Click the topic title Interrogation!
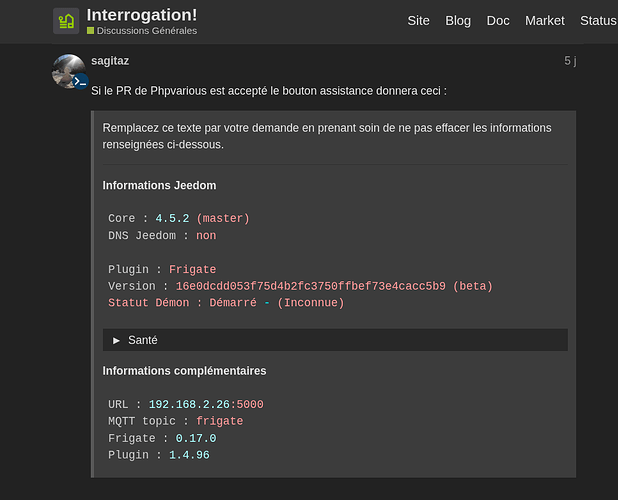 click(x=142, y=15)
